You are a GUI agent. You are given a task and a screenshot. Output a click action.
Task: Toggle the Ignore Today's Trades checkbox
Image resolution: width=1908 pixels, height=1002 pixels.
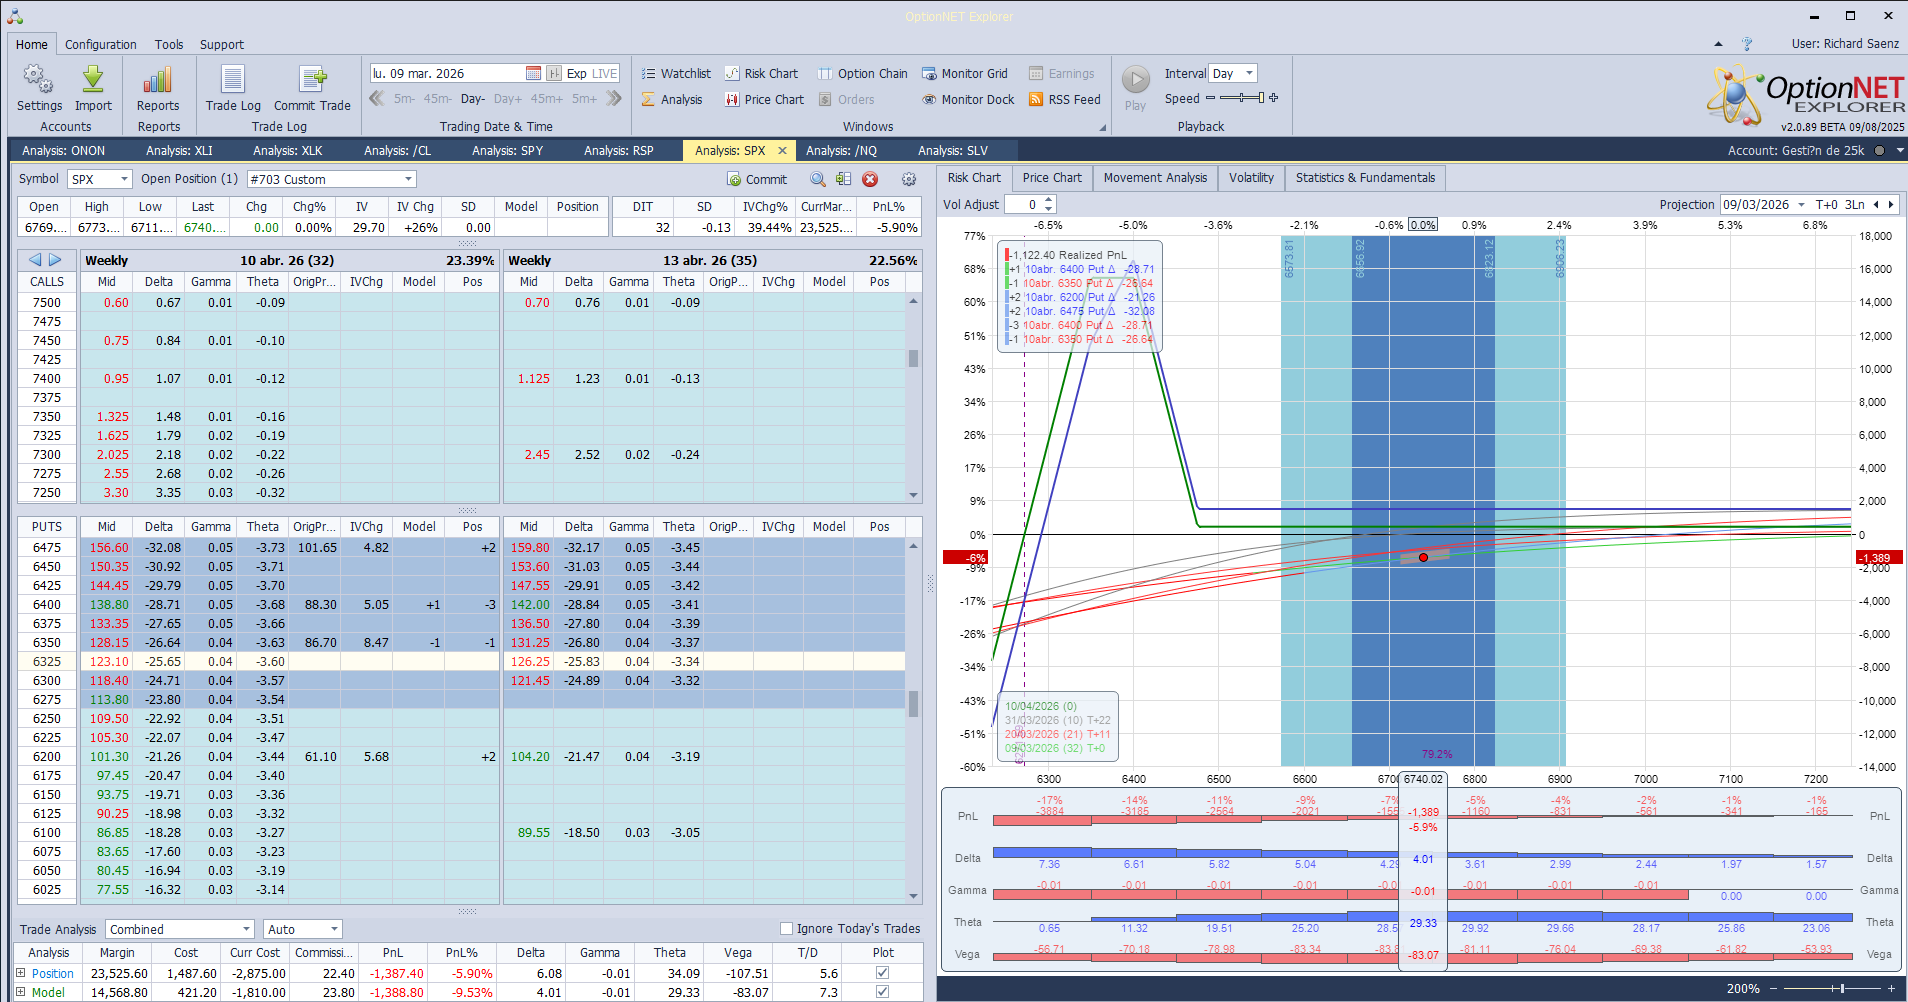point(786,928)
